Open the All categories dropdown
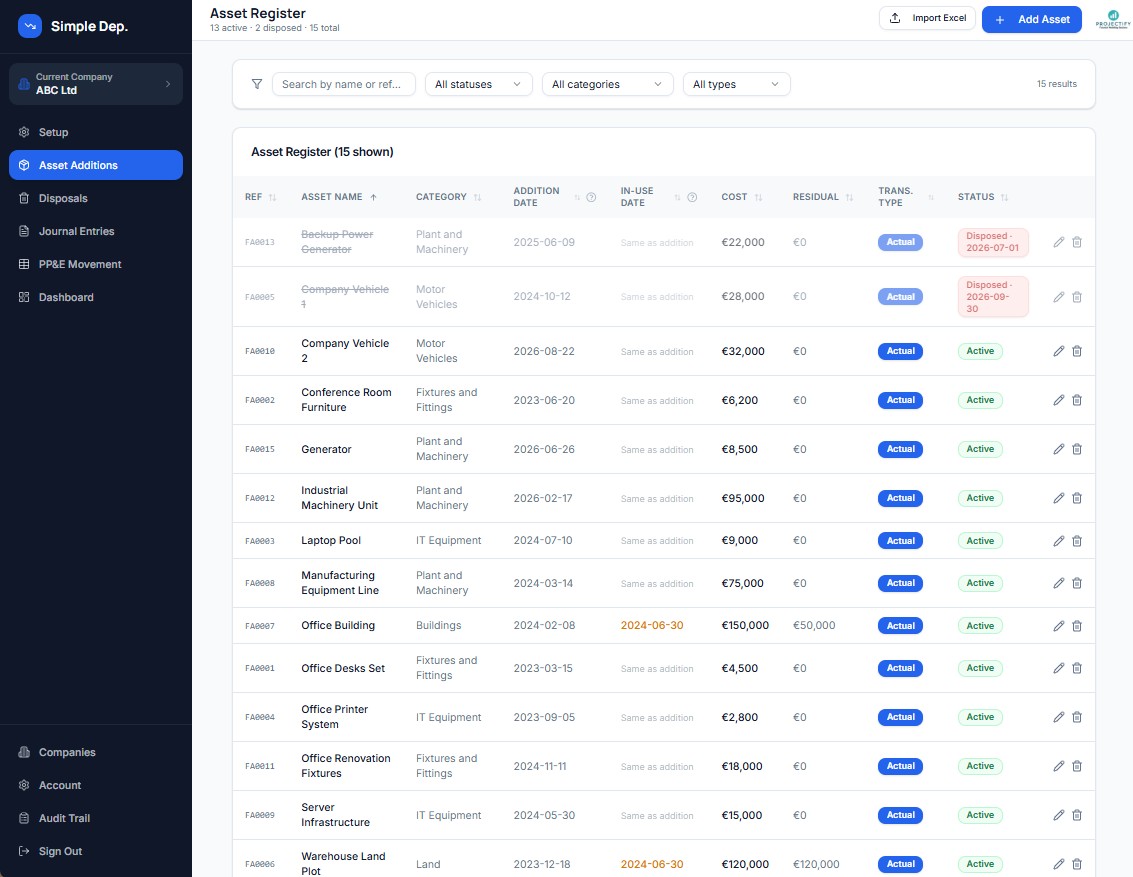The height and width of the screenshot is (877, 1133). coord(607,84)
